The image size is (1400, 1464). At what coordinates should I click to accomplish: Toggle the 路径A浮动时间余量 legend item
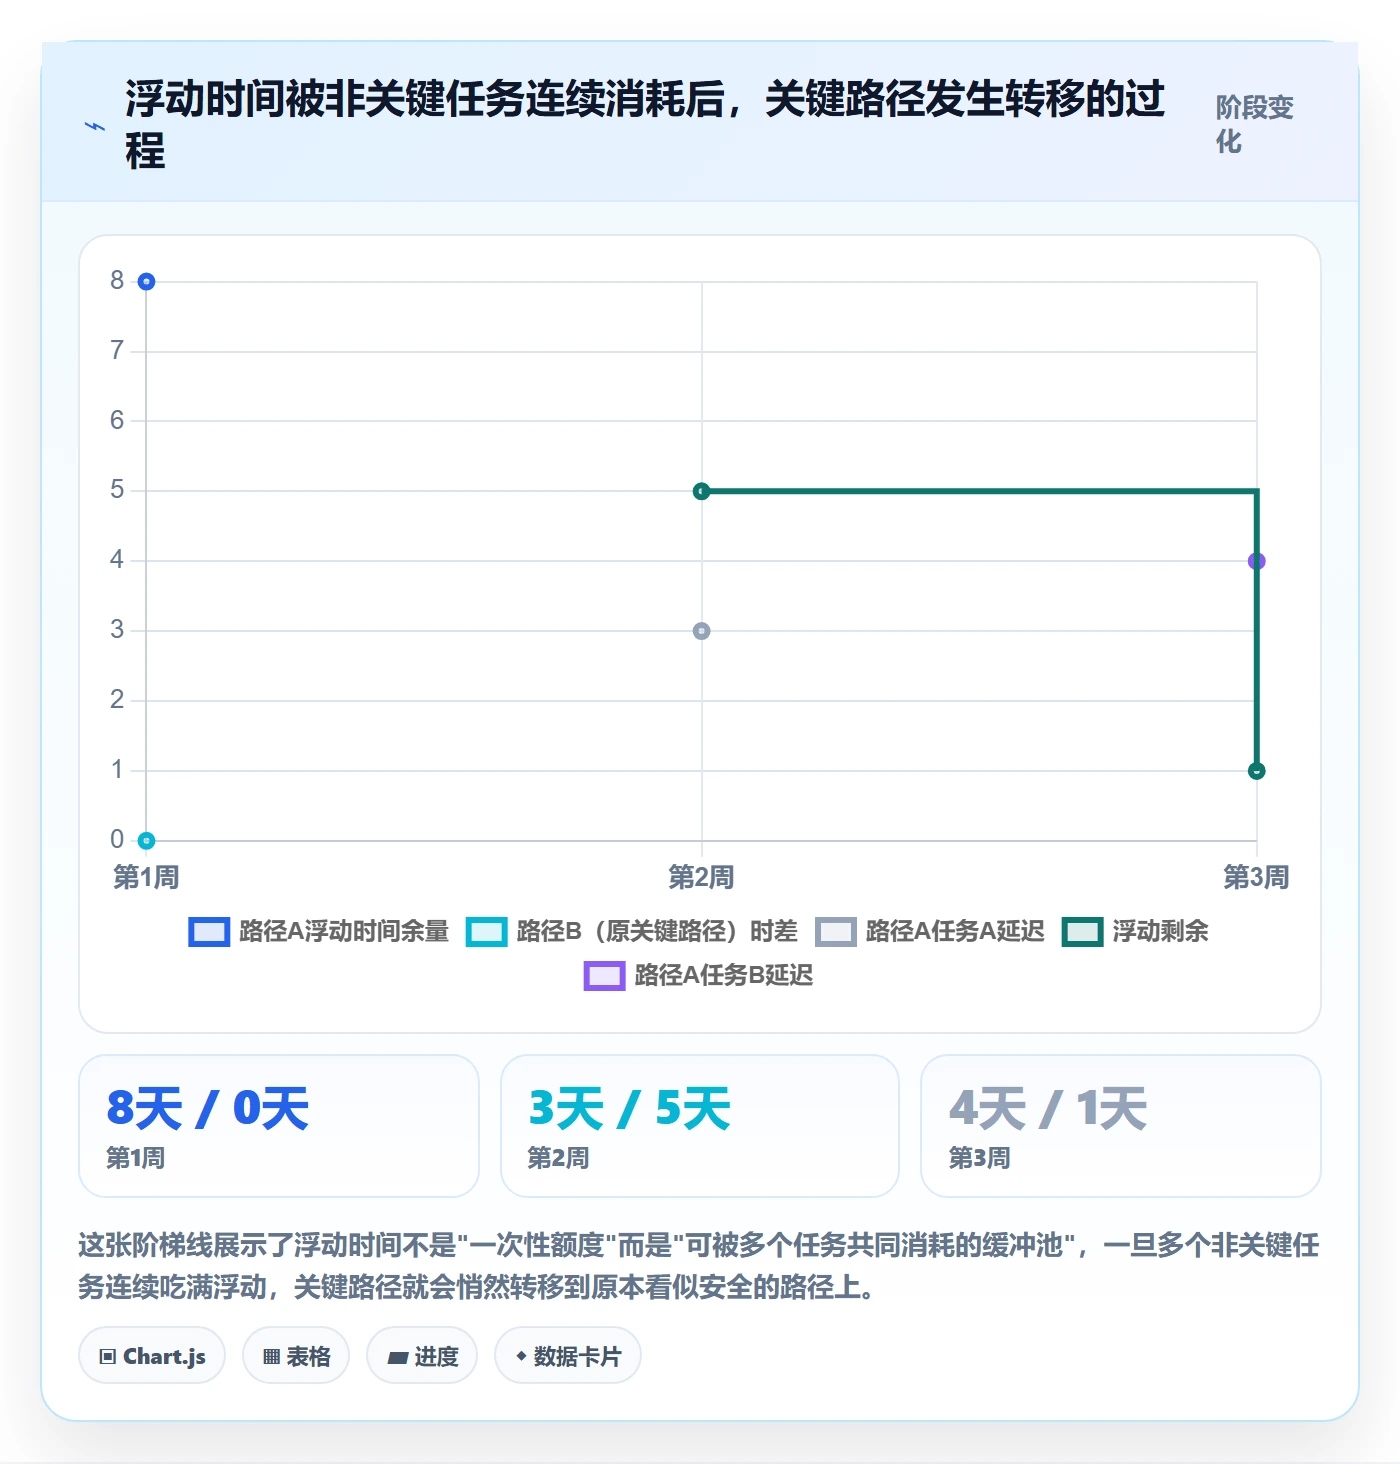pos(319,931)
